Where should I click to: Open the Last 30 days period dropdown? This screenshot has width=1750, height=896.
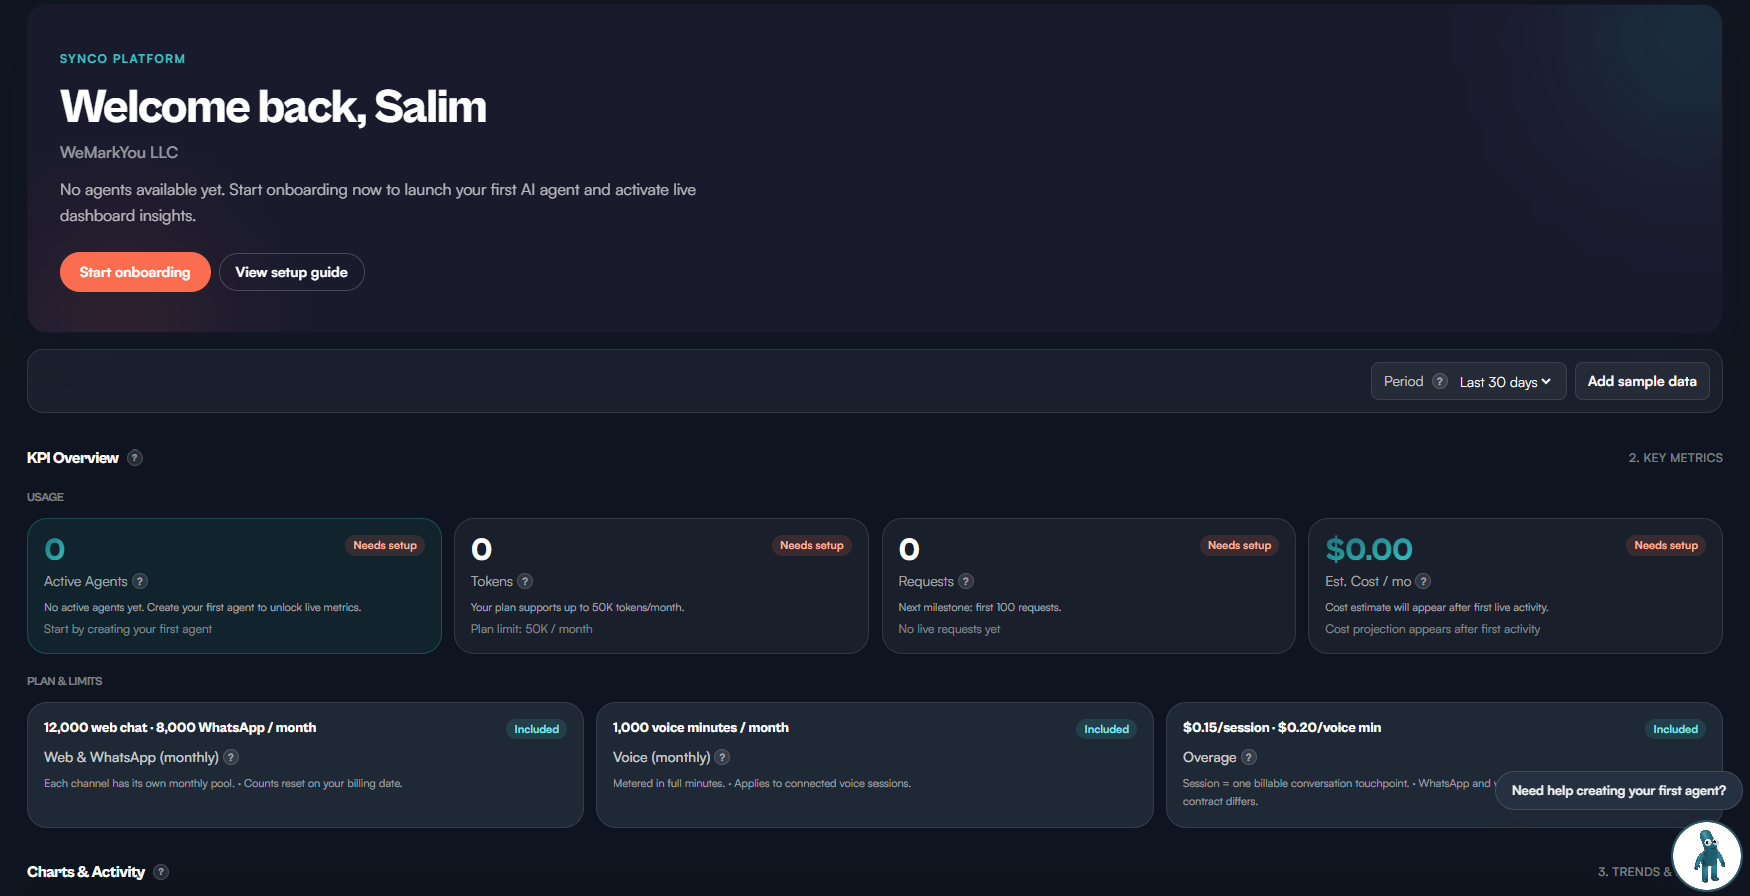(1505, 382)
